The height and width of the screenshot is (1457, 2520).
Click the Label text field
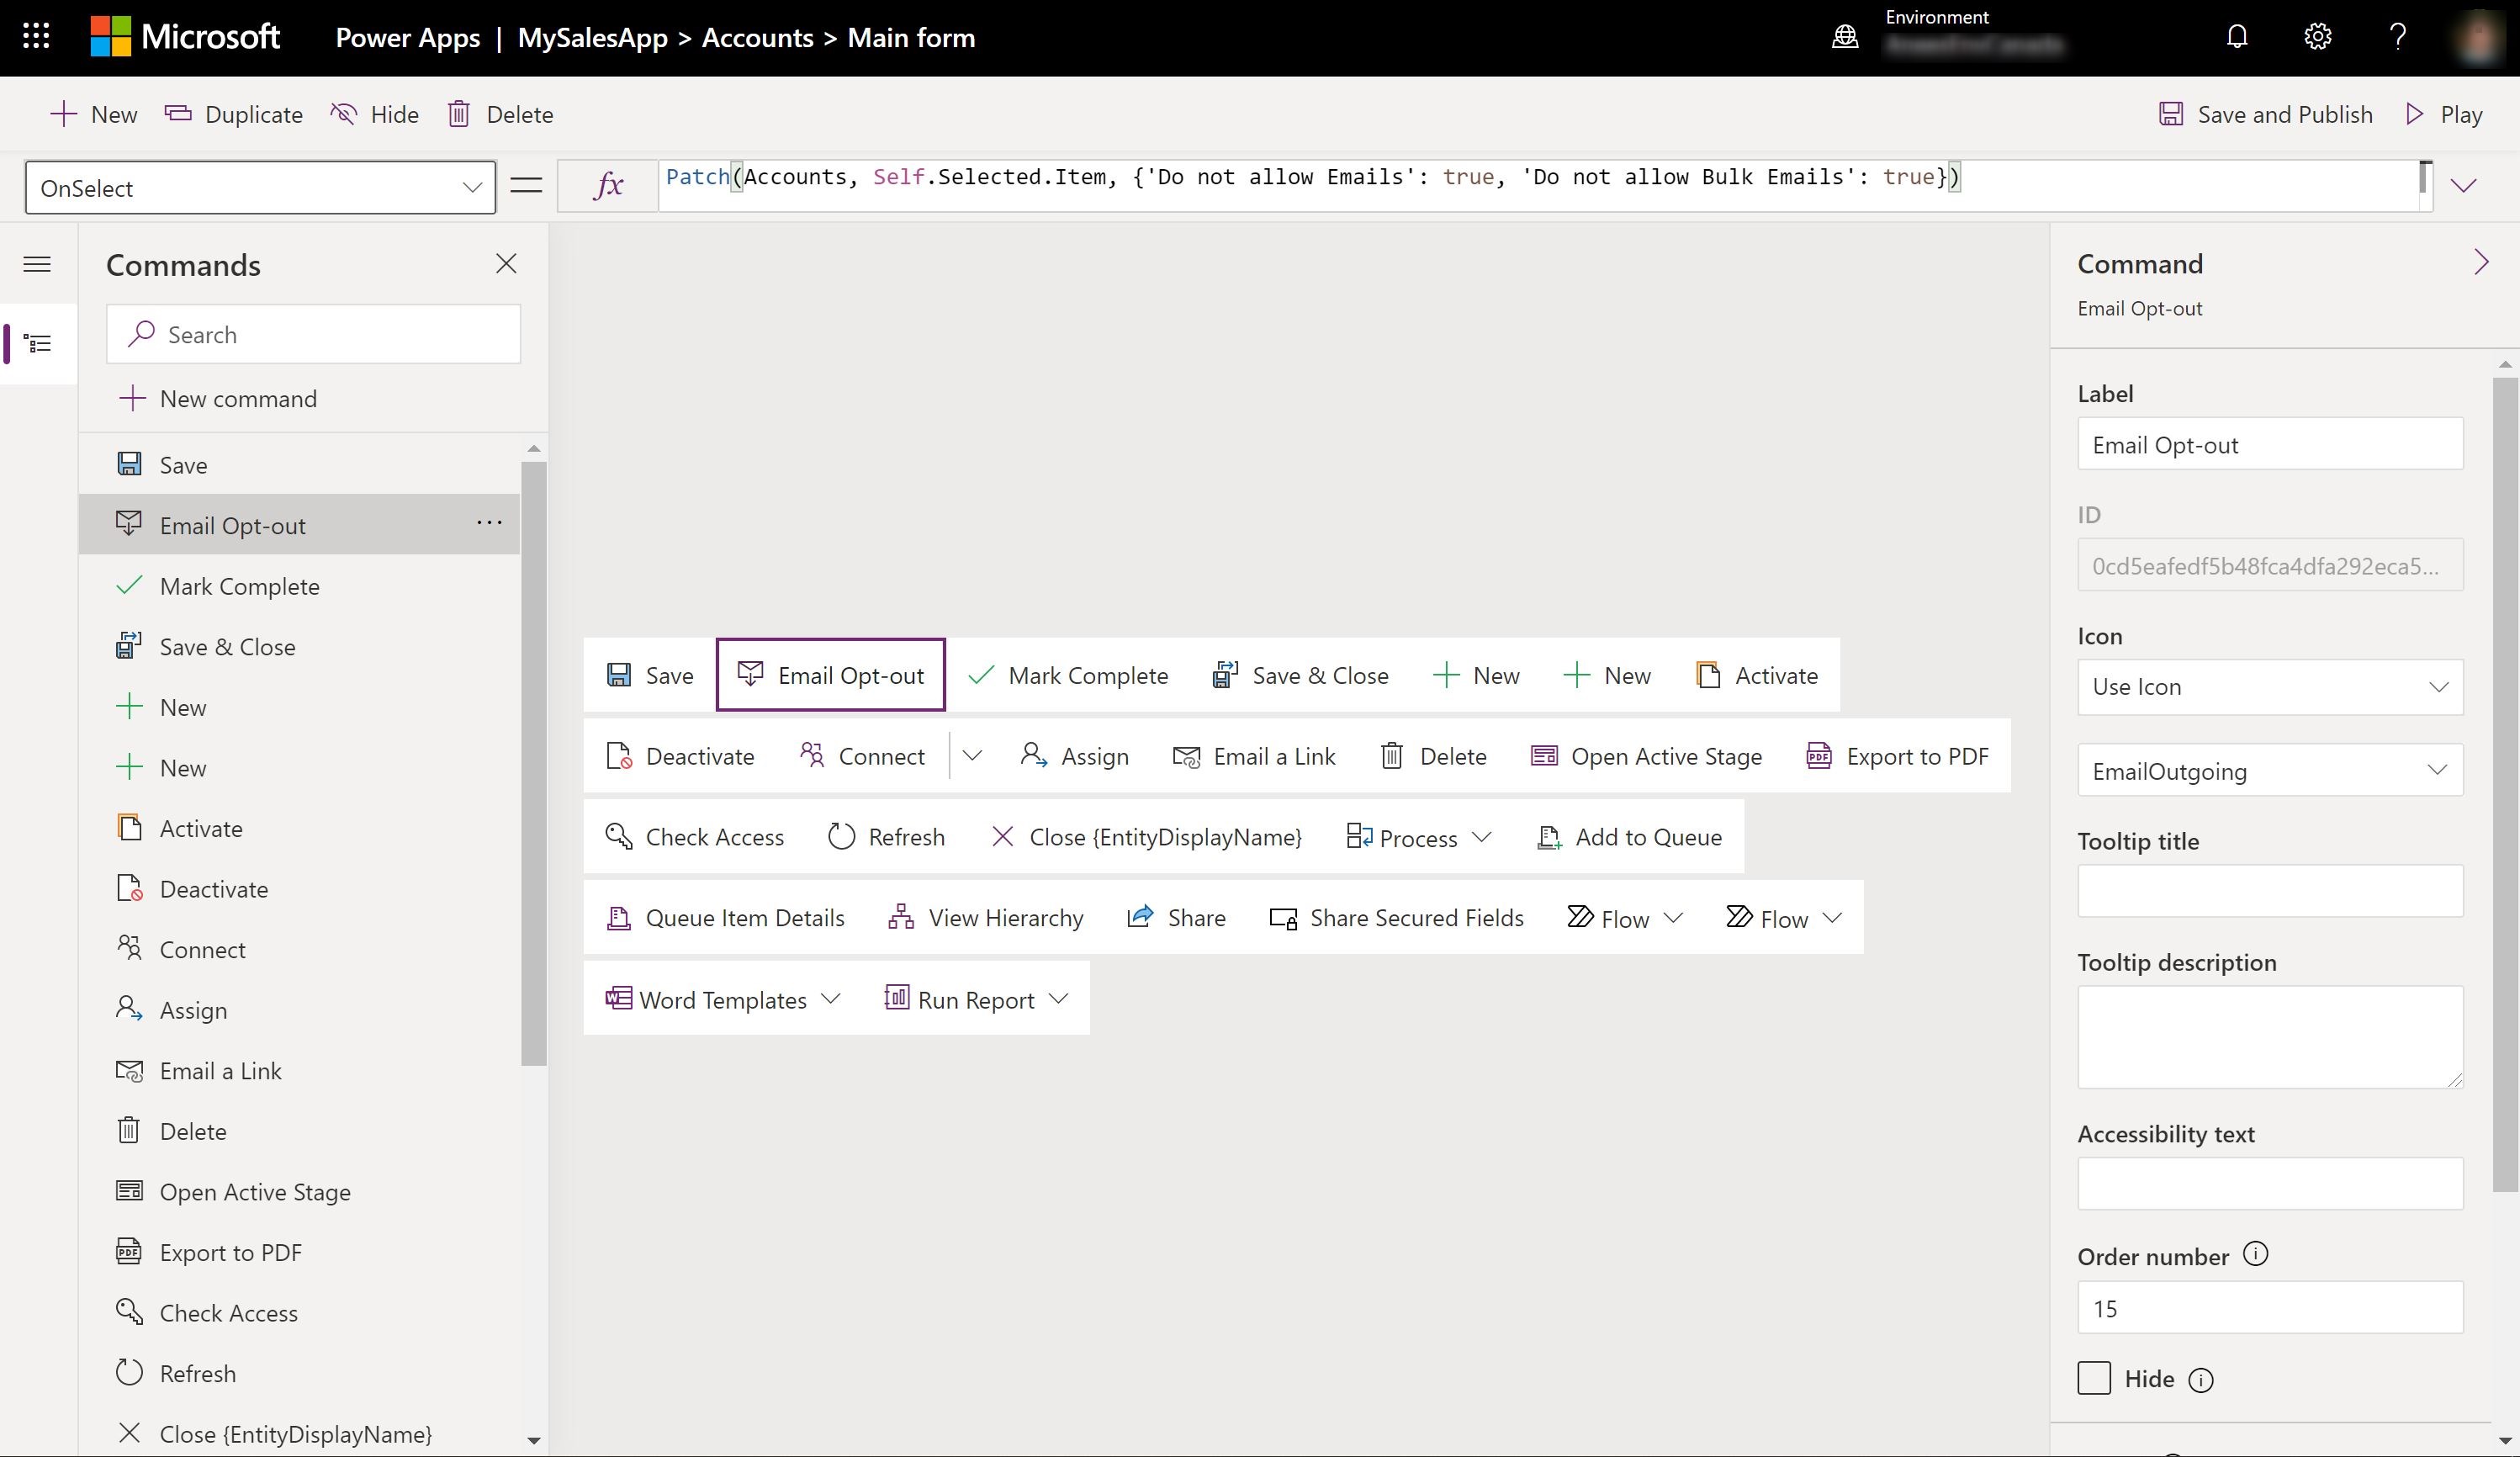pyautogui.click(x=2270, y=444)
